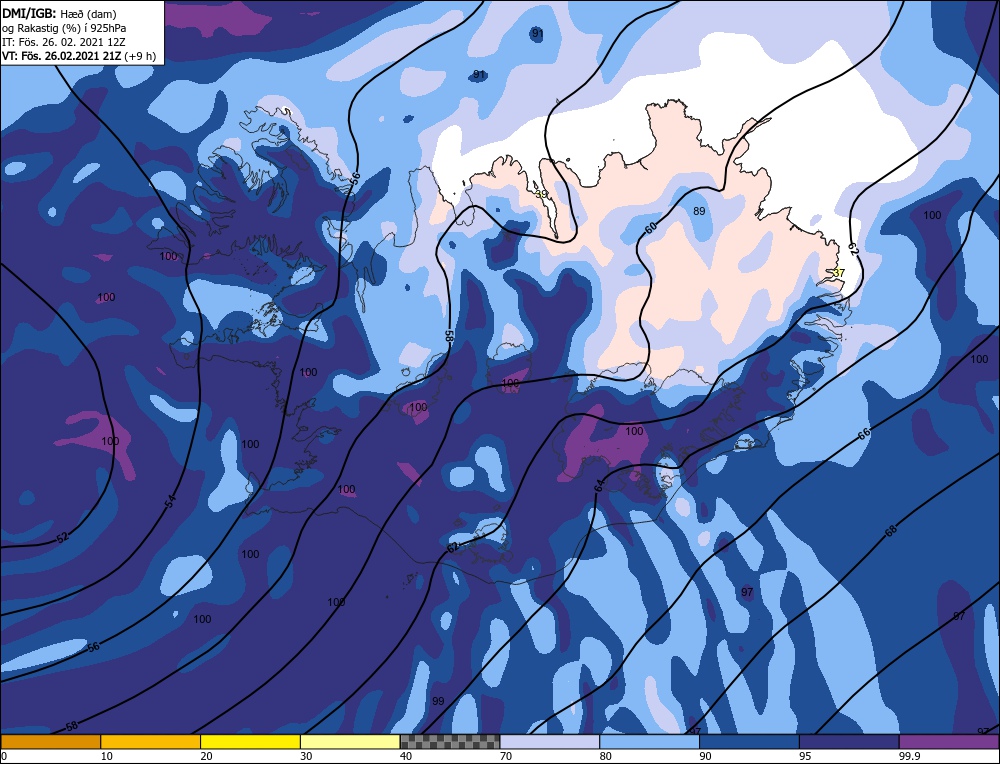Click the 'IT: Fös. 26. 02. 2021 12Z' line
Viewport: 1000px width, 764px height.
click(x=64, y=41)
